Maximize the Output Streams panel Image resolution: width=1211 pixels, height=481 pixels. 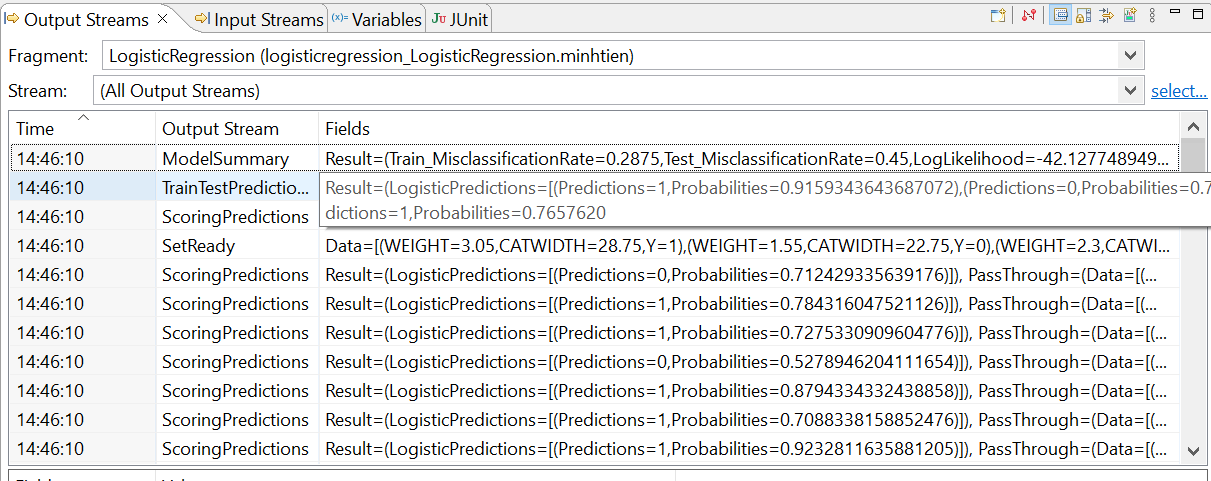tap(1197, 14)
